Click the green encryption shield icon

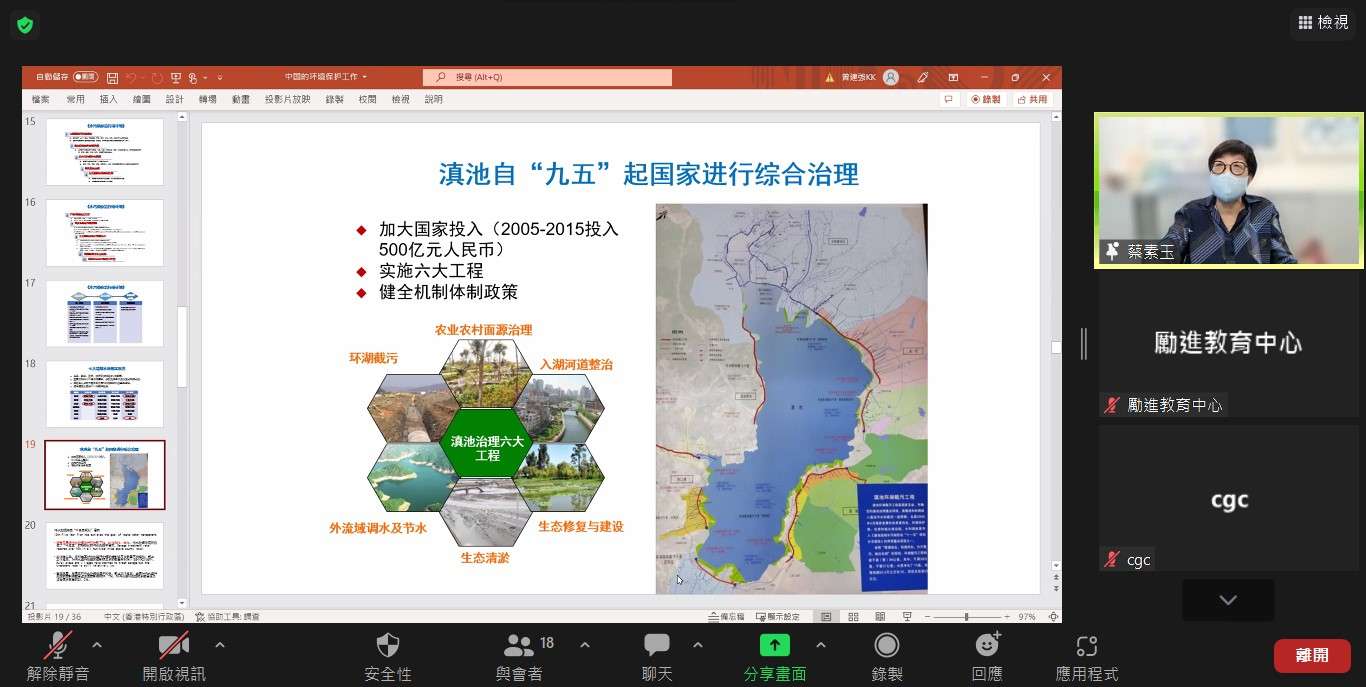pyautogui.click(x=25, y=25)
